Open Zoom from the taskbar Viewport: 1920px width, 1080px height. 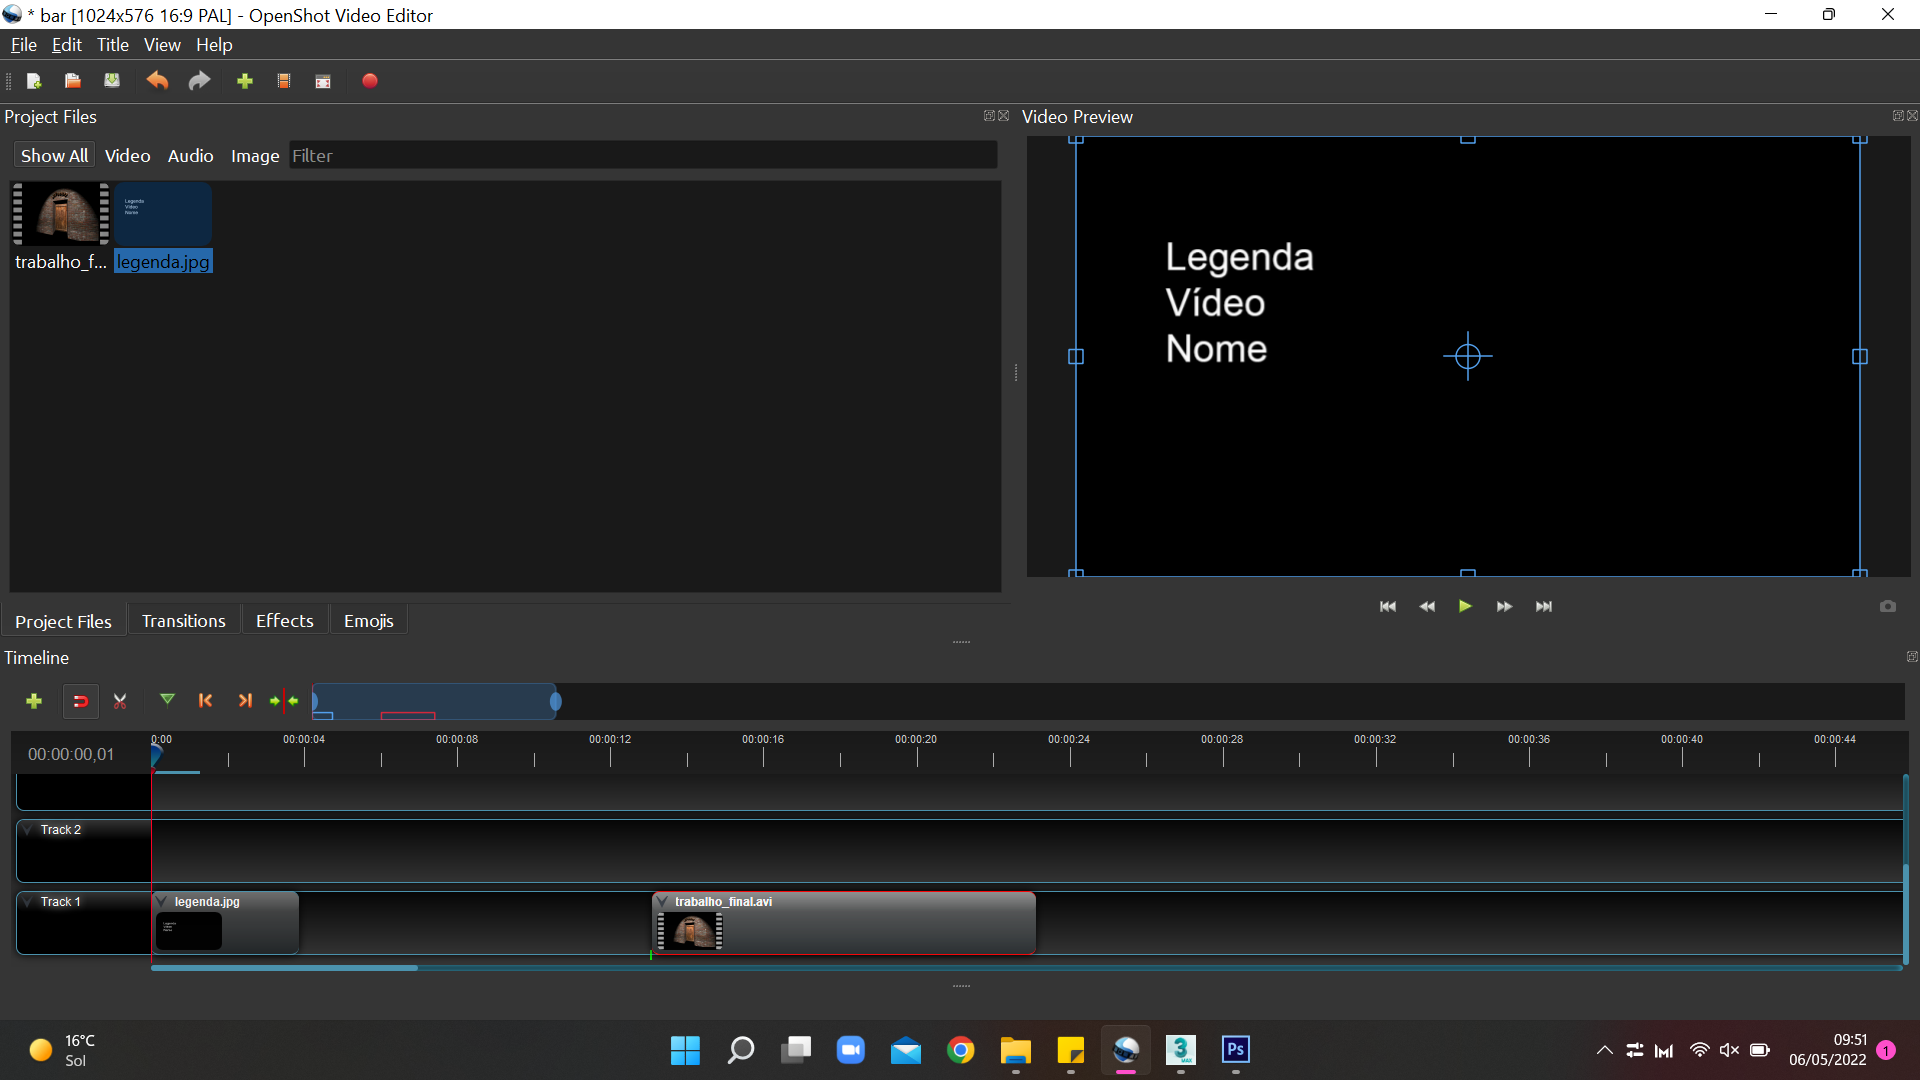click(851, 1050)
